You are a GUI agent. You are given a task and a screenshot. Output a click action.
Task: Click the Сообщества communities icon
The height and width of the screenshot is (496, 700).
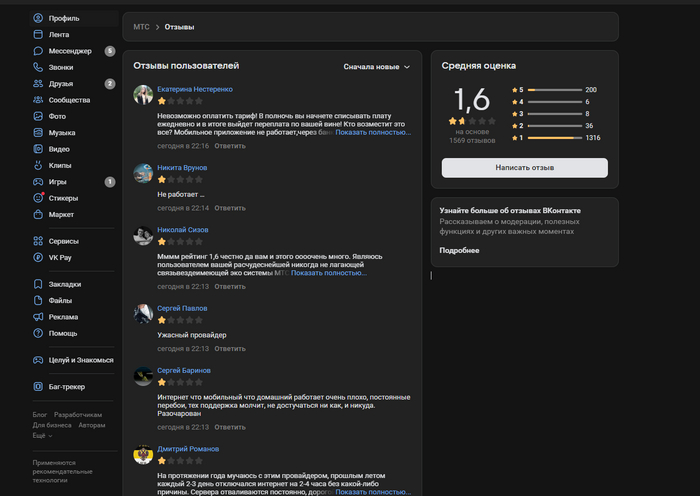click(x=38, y=100)
